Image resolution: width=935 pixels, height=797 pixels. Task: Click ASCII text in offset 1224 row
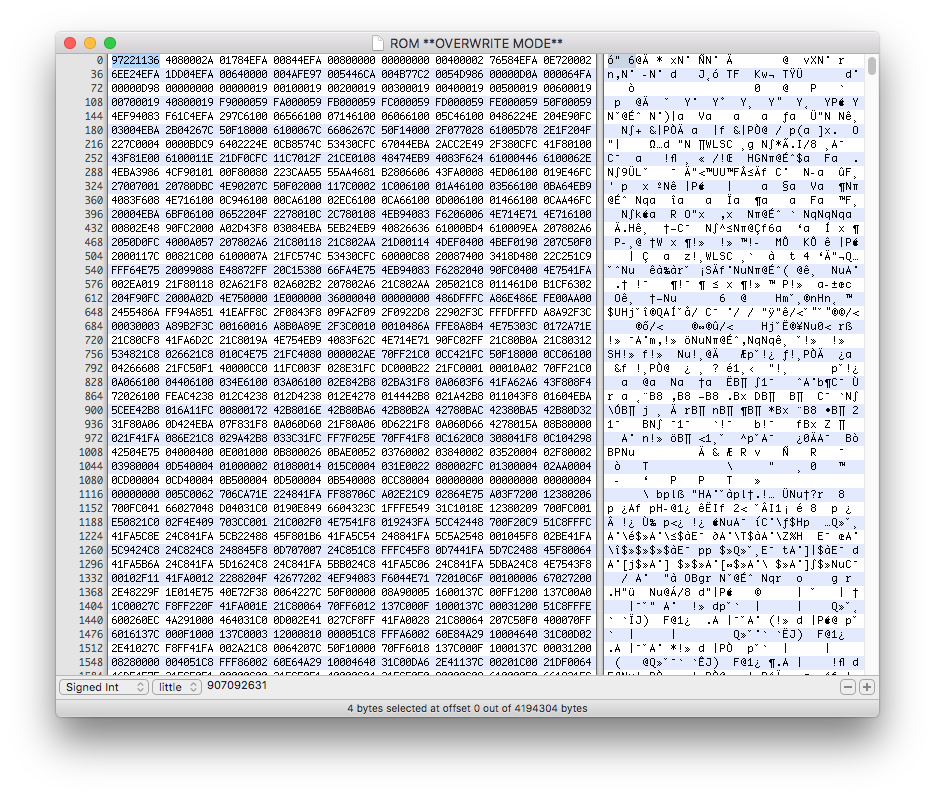(x=733, y=536)
